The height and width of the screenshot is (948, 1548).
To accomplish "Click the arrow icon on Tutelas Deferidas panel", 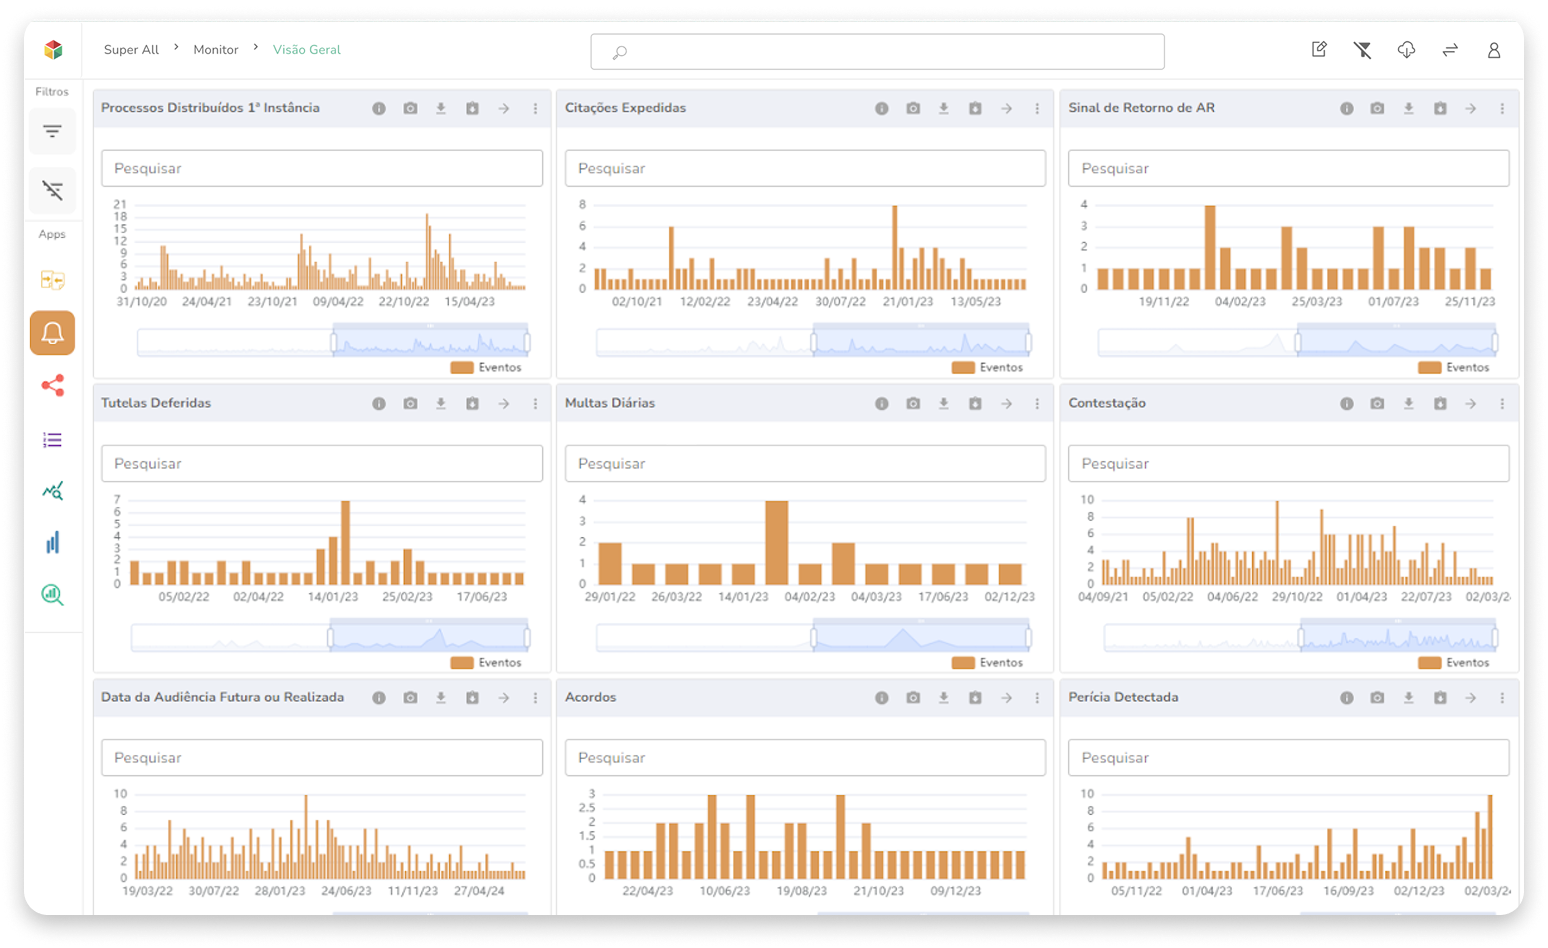I will (x=504, y=404).
